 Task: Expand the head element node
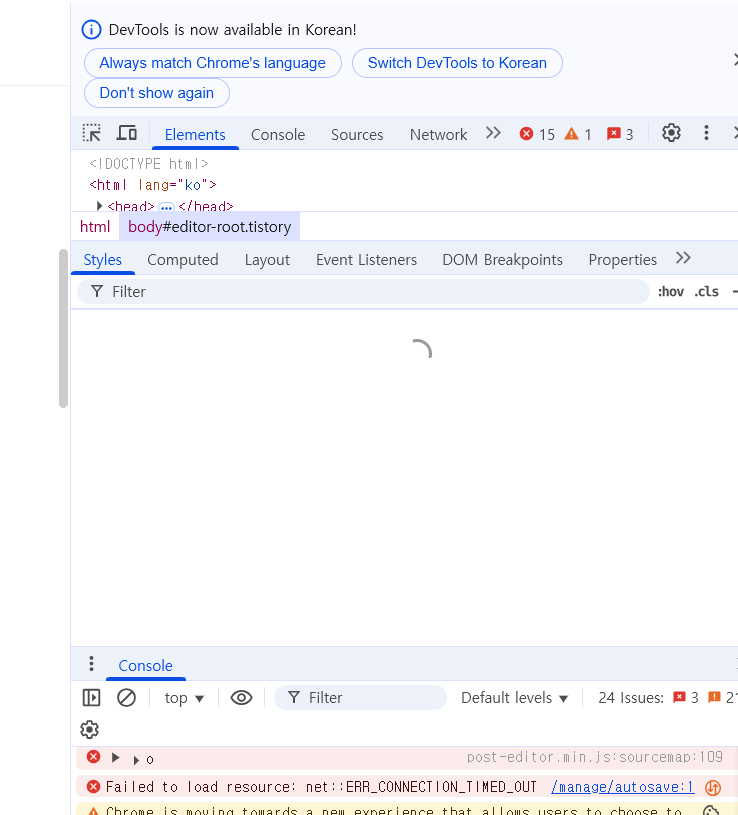coord(99,206)
